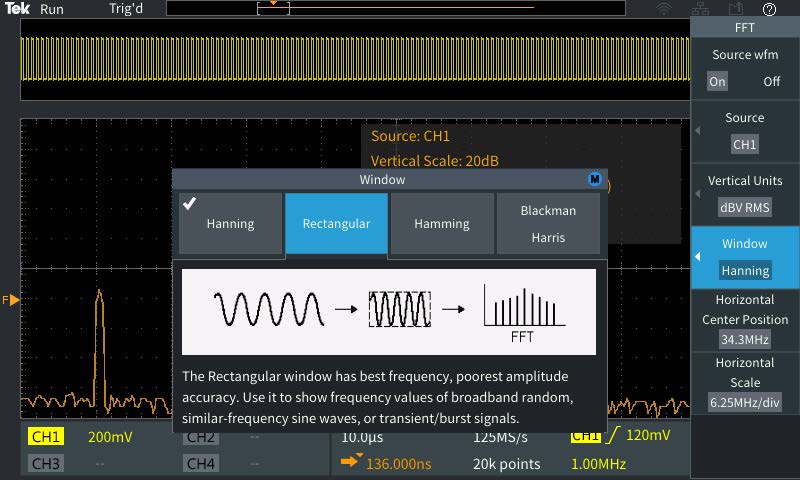This screenshot has width=800, height=480.
Task: Click the blue M knob indicator icon
Action: click(x=595, y=180)
